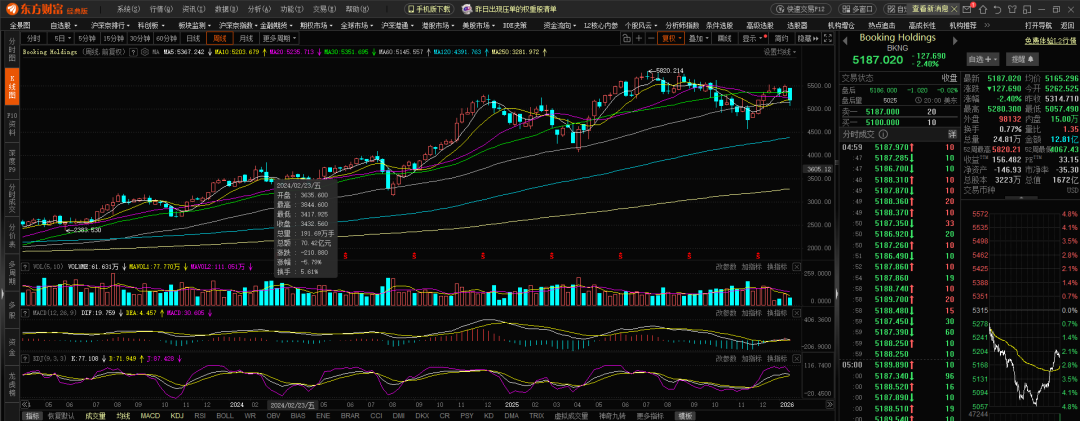Open 系统 menu

point(128,9)
